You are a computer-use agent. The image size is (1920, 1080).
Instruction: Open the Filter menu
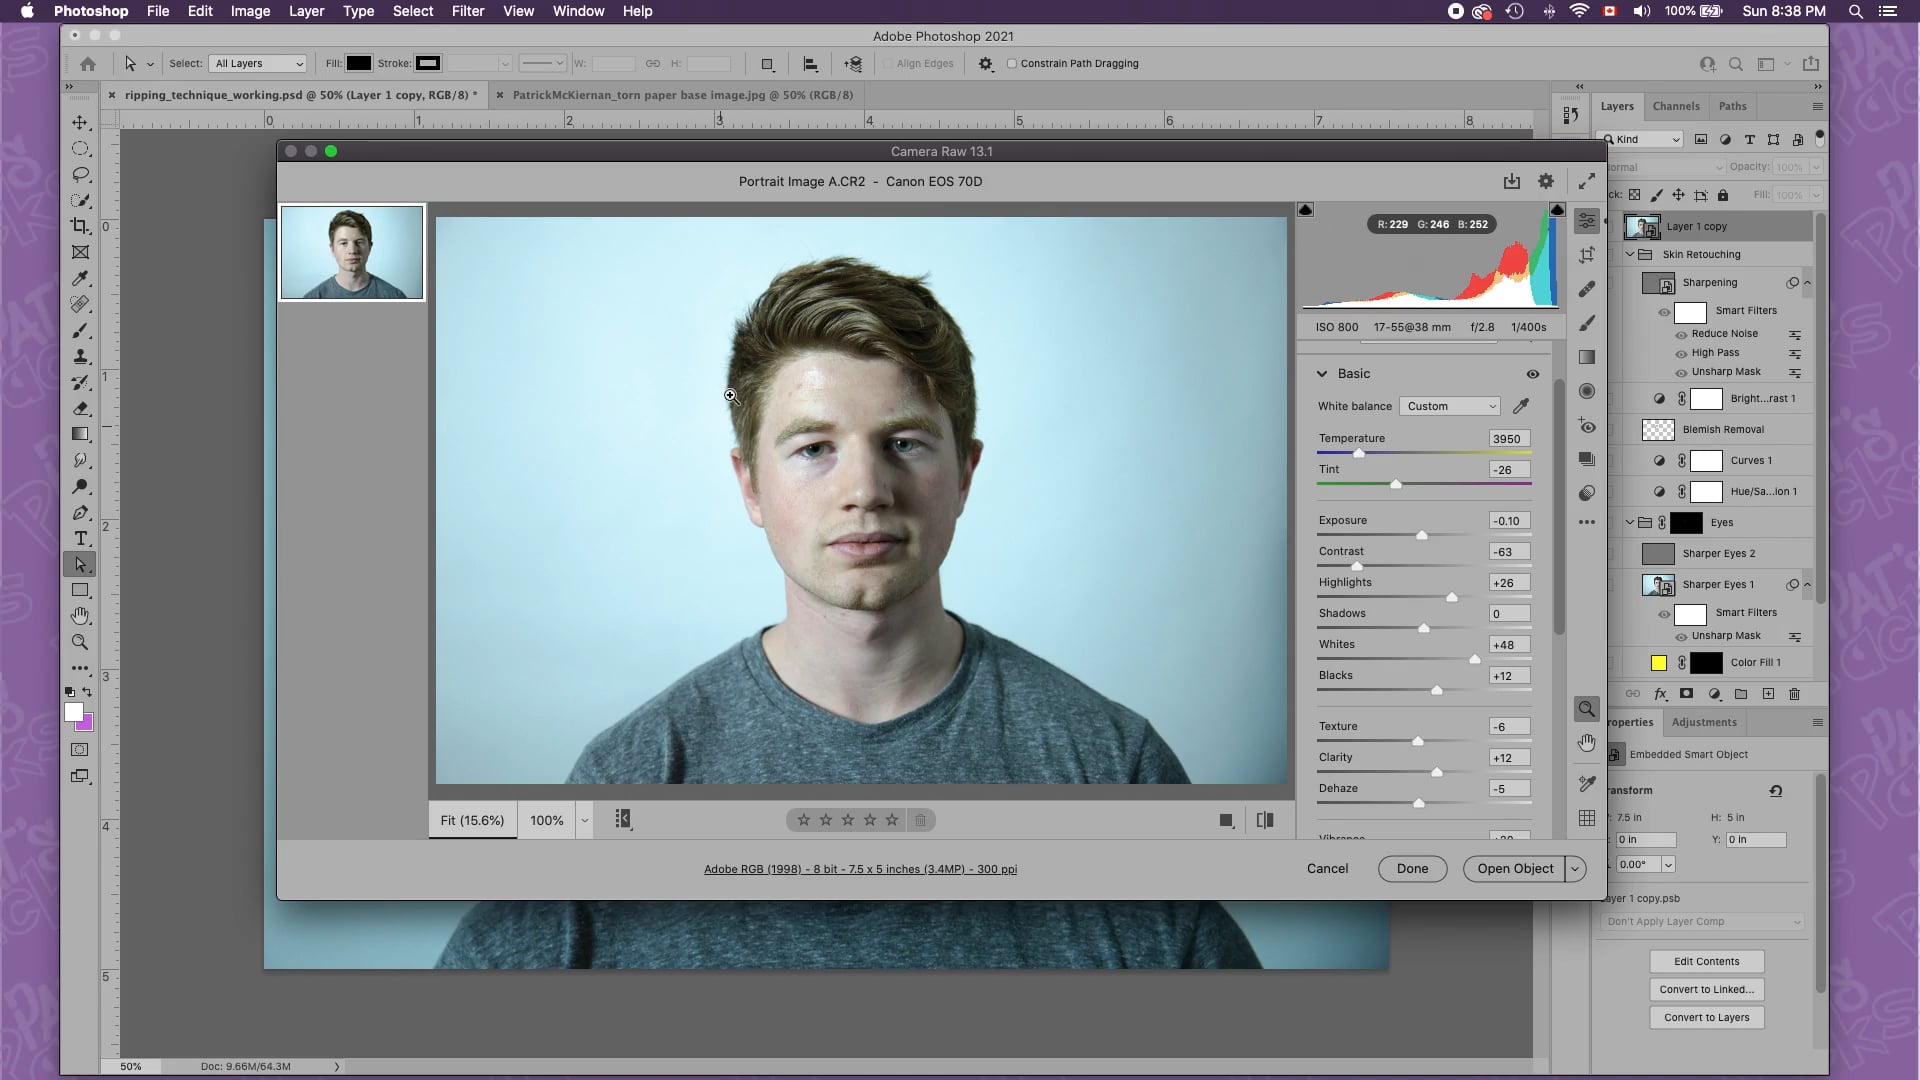click(x=467, y=11)
